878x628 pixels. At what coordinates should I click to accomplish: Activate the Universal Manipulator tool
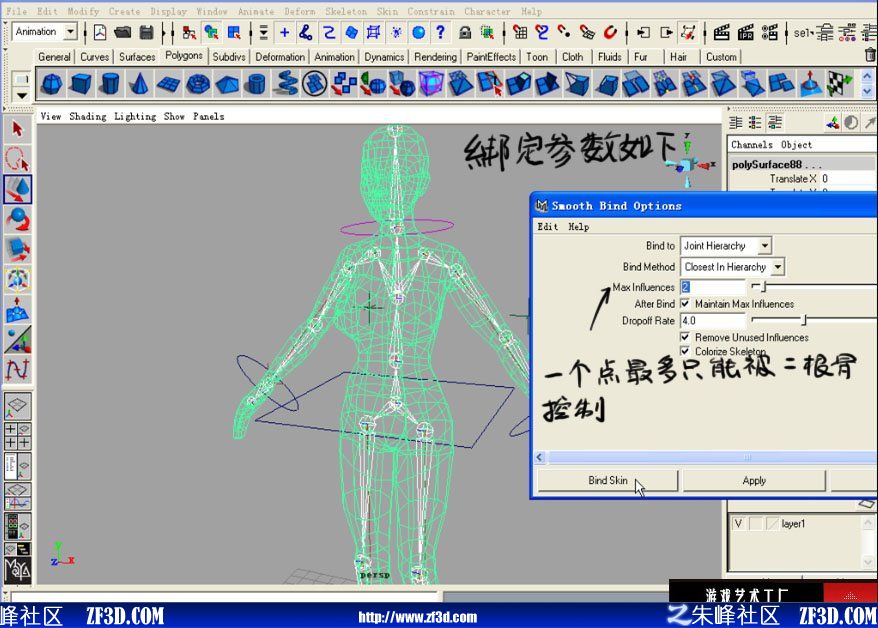pyautogui.click(x=17, y=279)
